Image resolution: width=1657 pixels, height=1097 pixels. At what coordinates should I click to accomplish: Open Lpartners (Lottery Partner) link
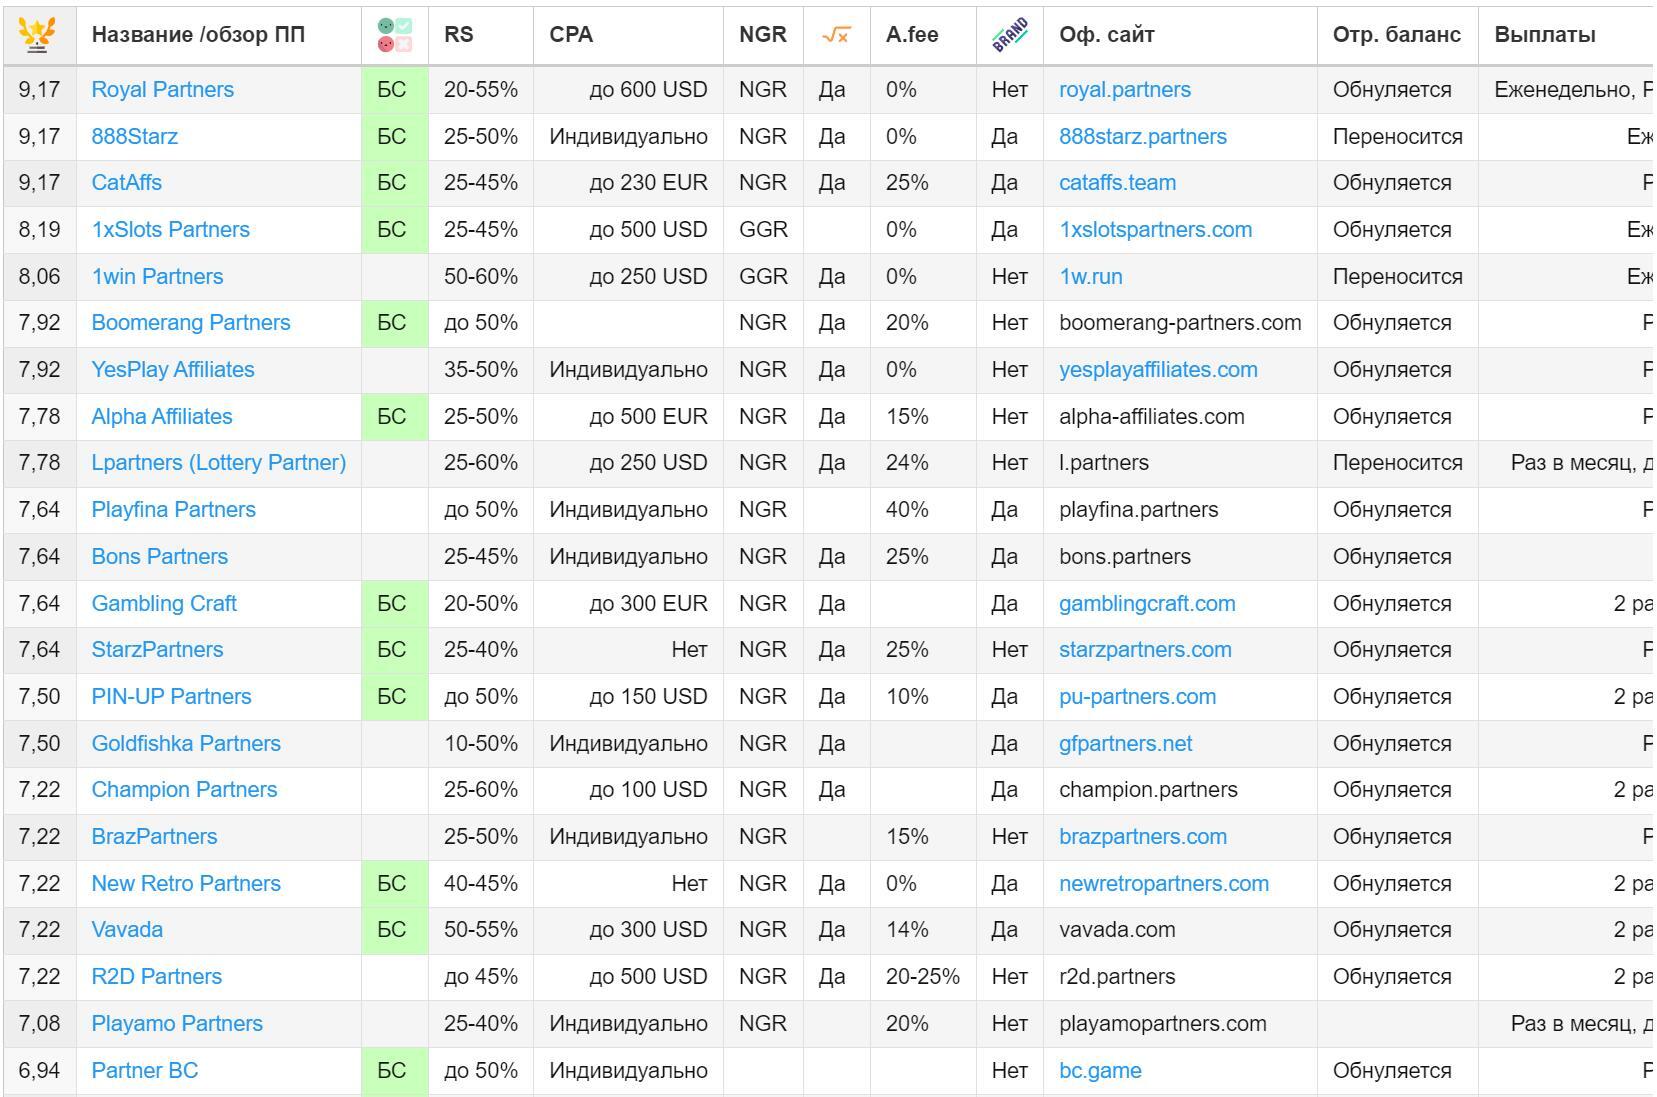coord(218,462)
